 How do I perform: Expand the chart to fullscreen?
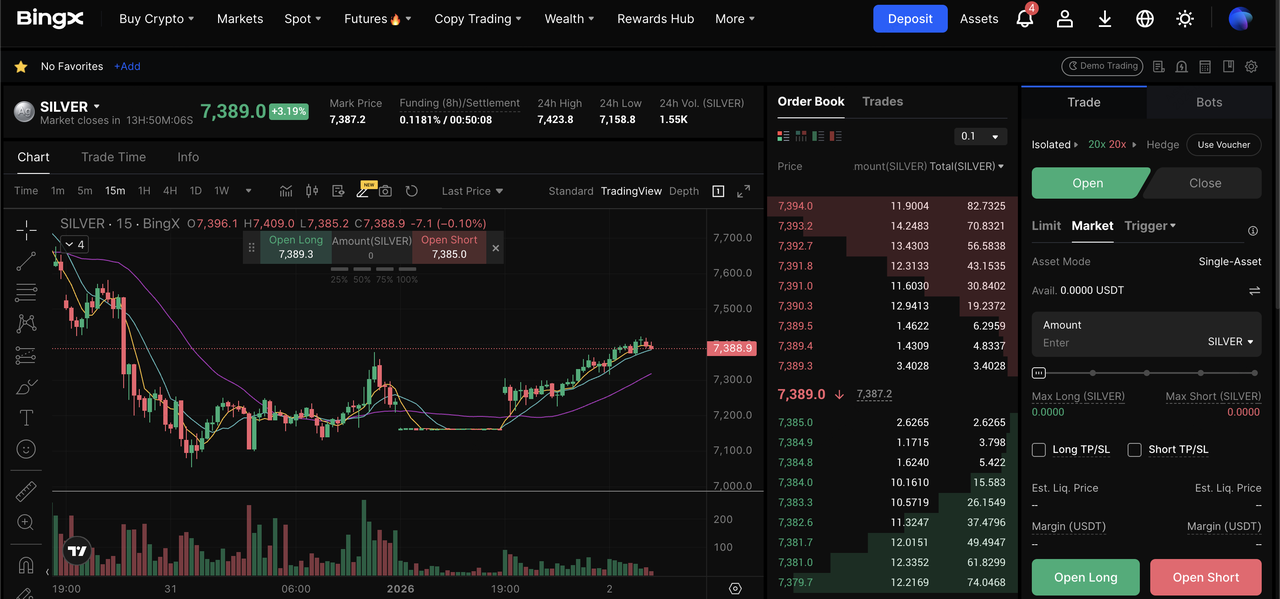click(x=743, y=191)
